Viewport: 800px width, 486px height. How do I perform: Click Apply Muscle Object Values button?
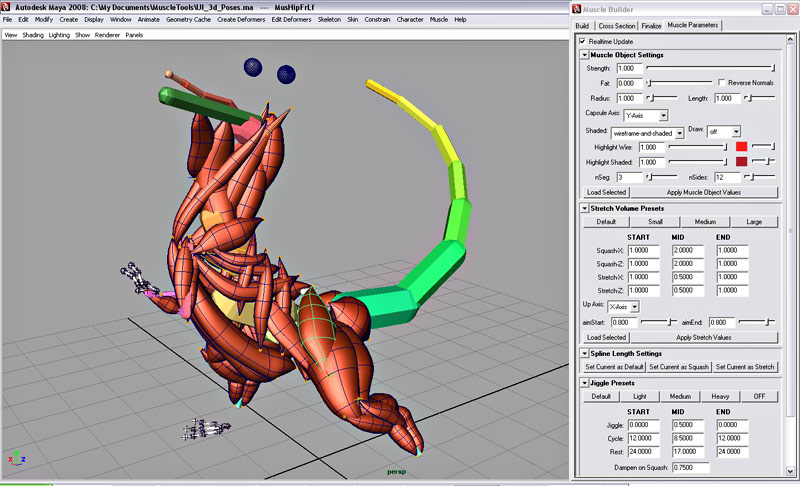704,192
